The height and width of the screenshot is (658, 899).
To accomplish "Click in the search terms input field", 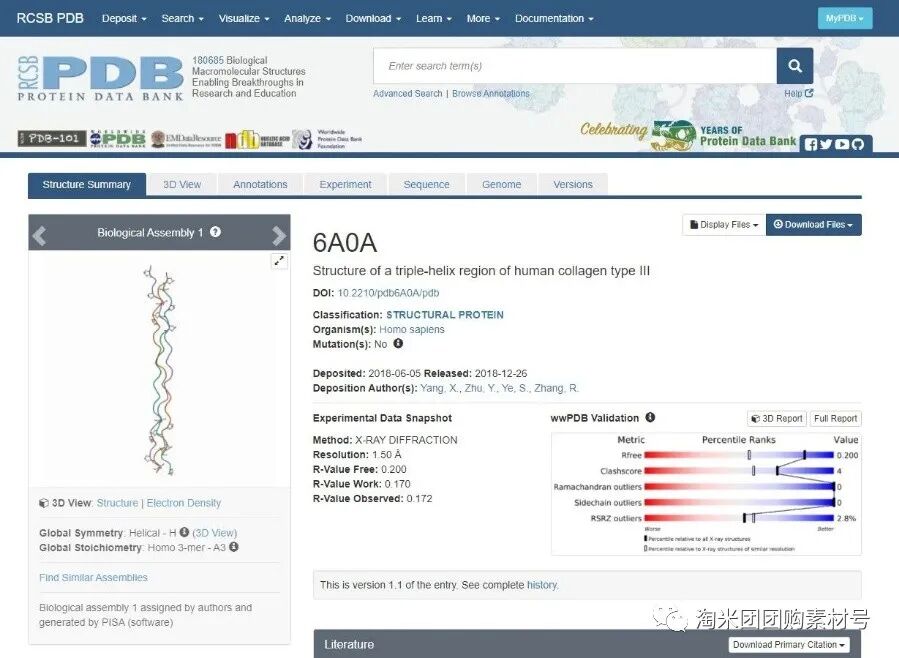I will pyautogui.click(x=575, y=66).
